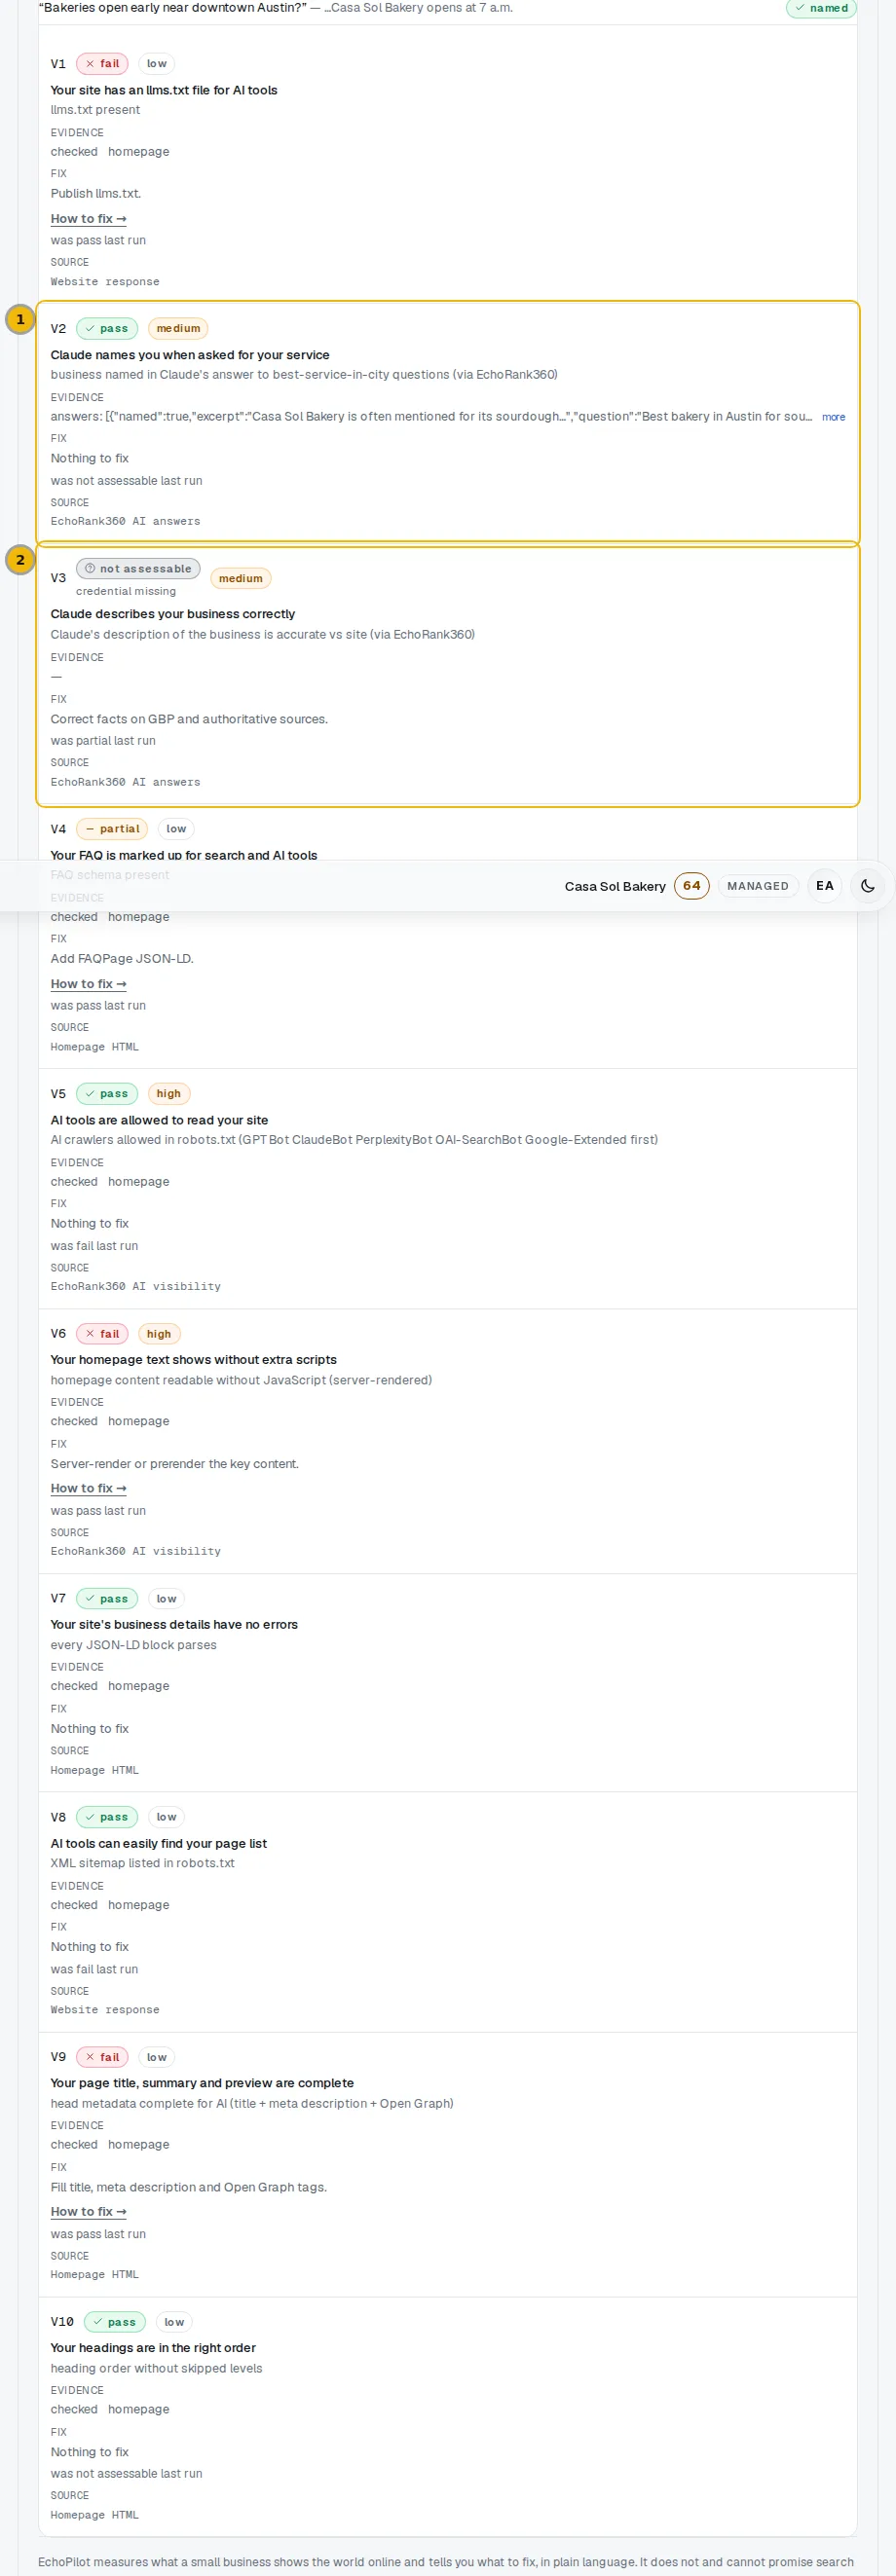Viewport: 896px width, 2576px height.
Task: Click the fail badge on check V9
Action: coord(102,2056)
